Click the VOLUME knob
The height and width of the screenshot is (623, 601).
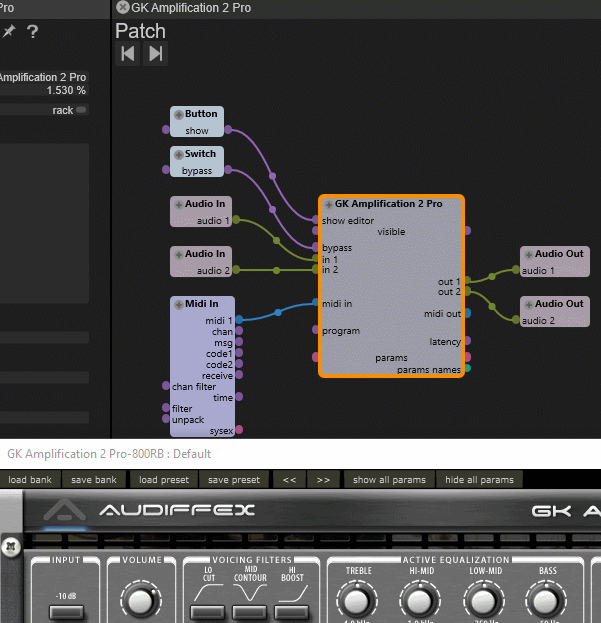pos(141,601)
